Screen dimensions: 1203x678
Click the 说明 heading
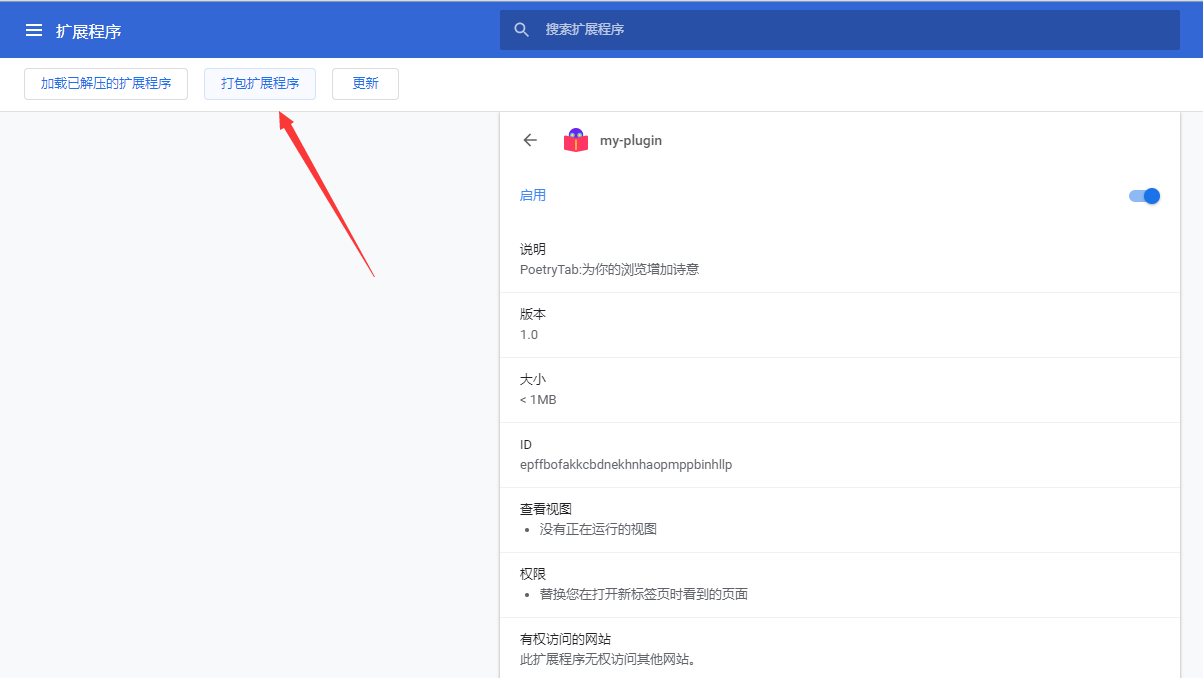click(533, 249)
